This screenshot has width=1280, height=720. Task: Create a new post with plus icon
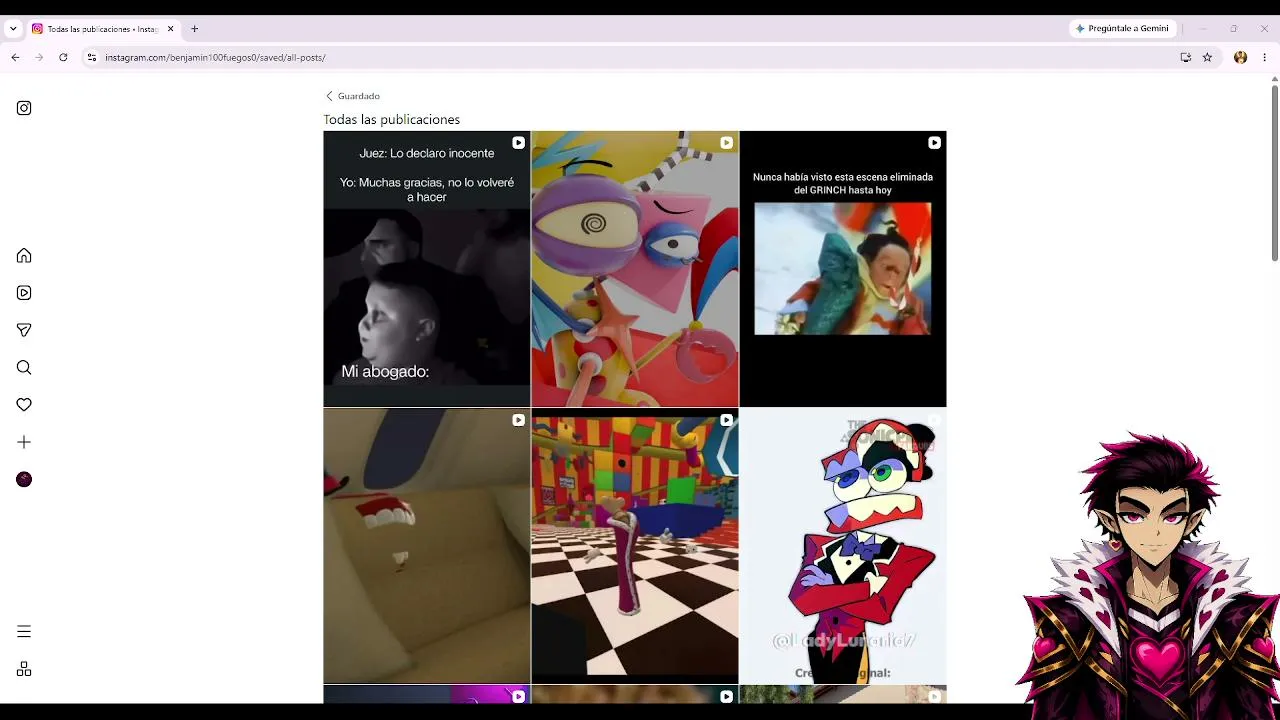click(24, 442)
